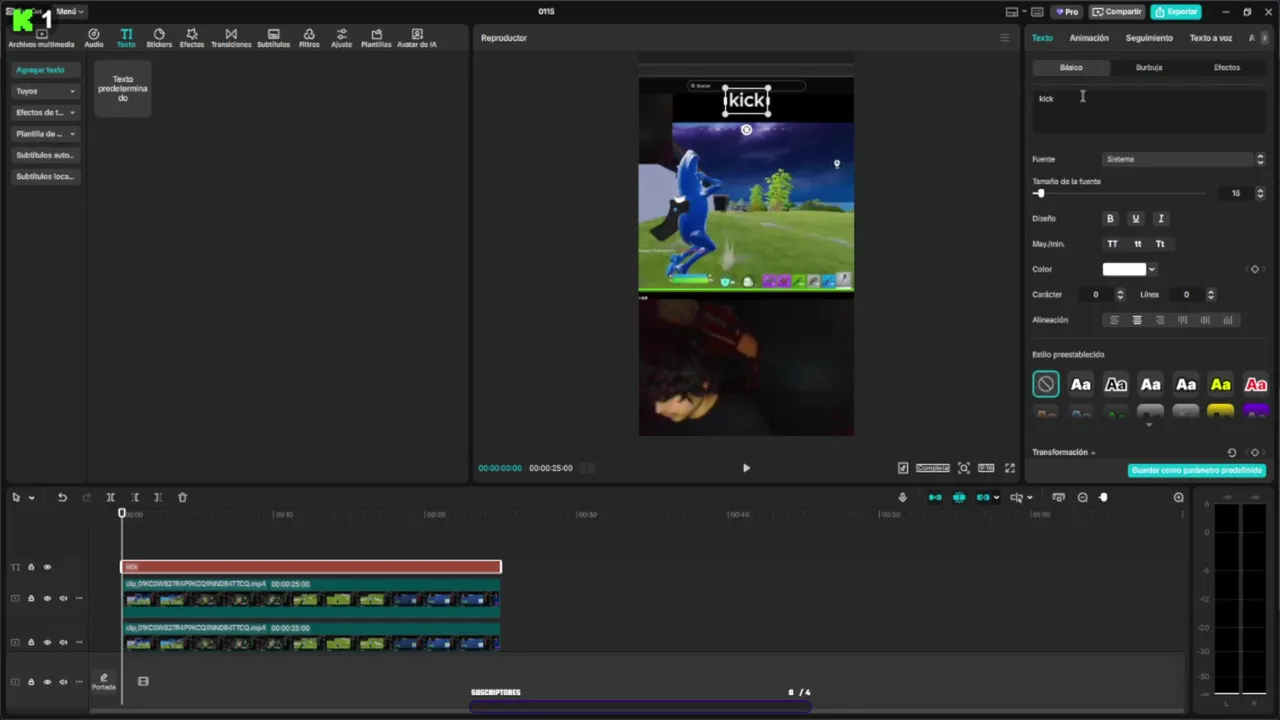Click the white text color swatch
This screenshot has width=1280, height=720.
coord(1124,269)
